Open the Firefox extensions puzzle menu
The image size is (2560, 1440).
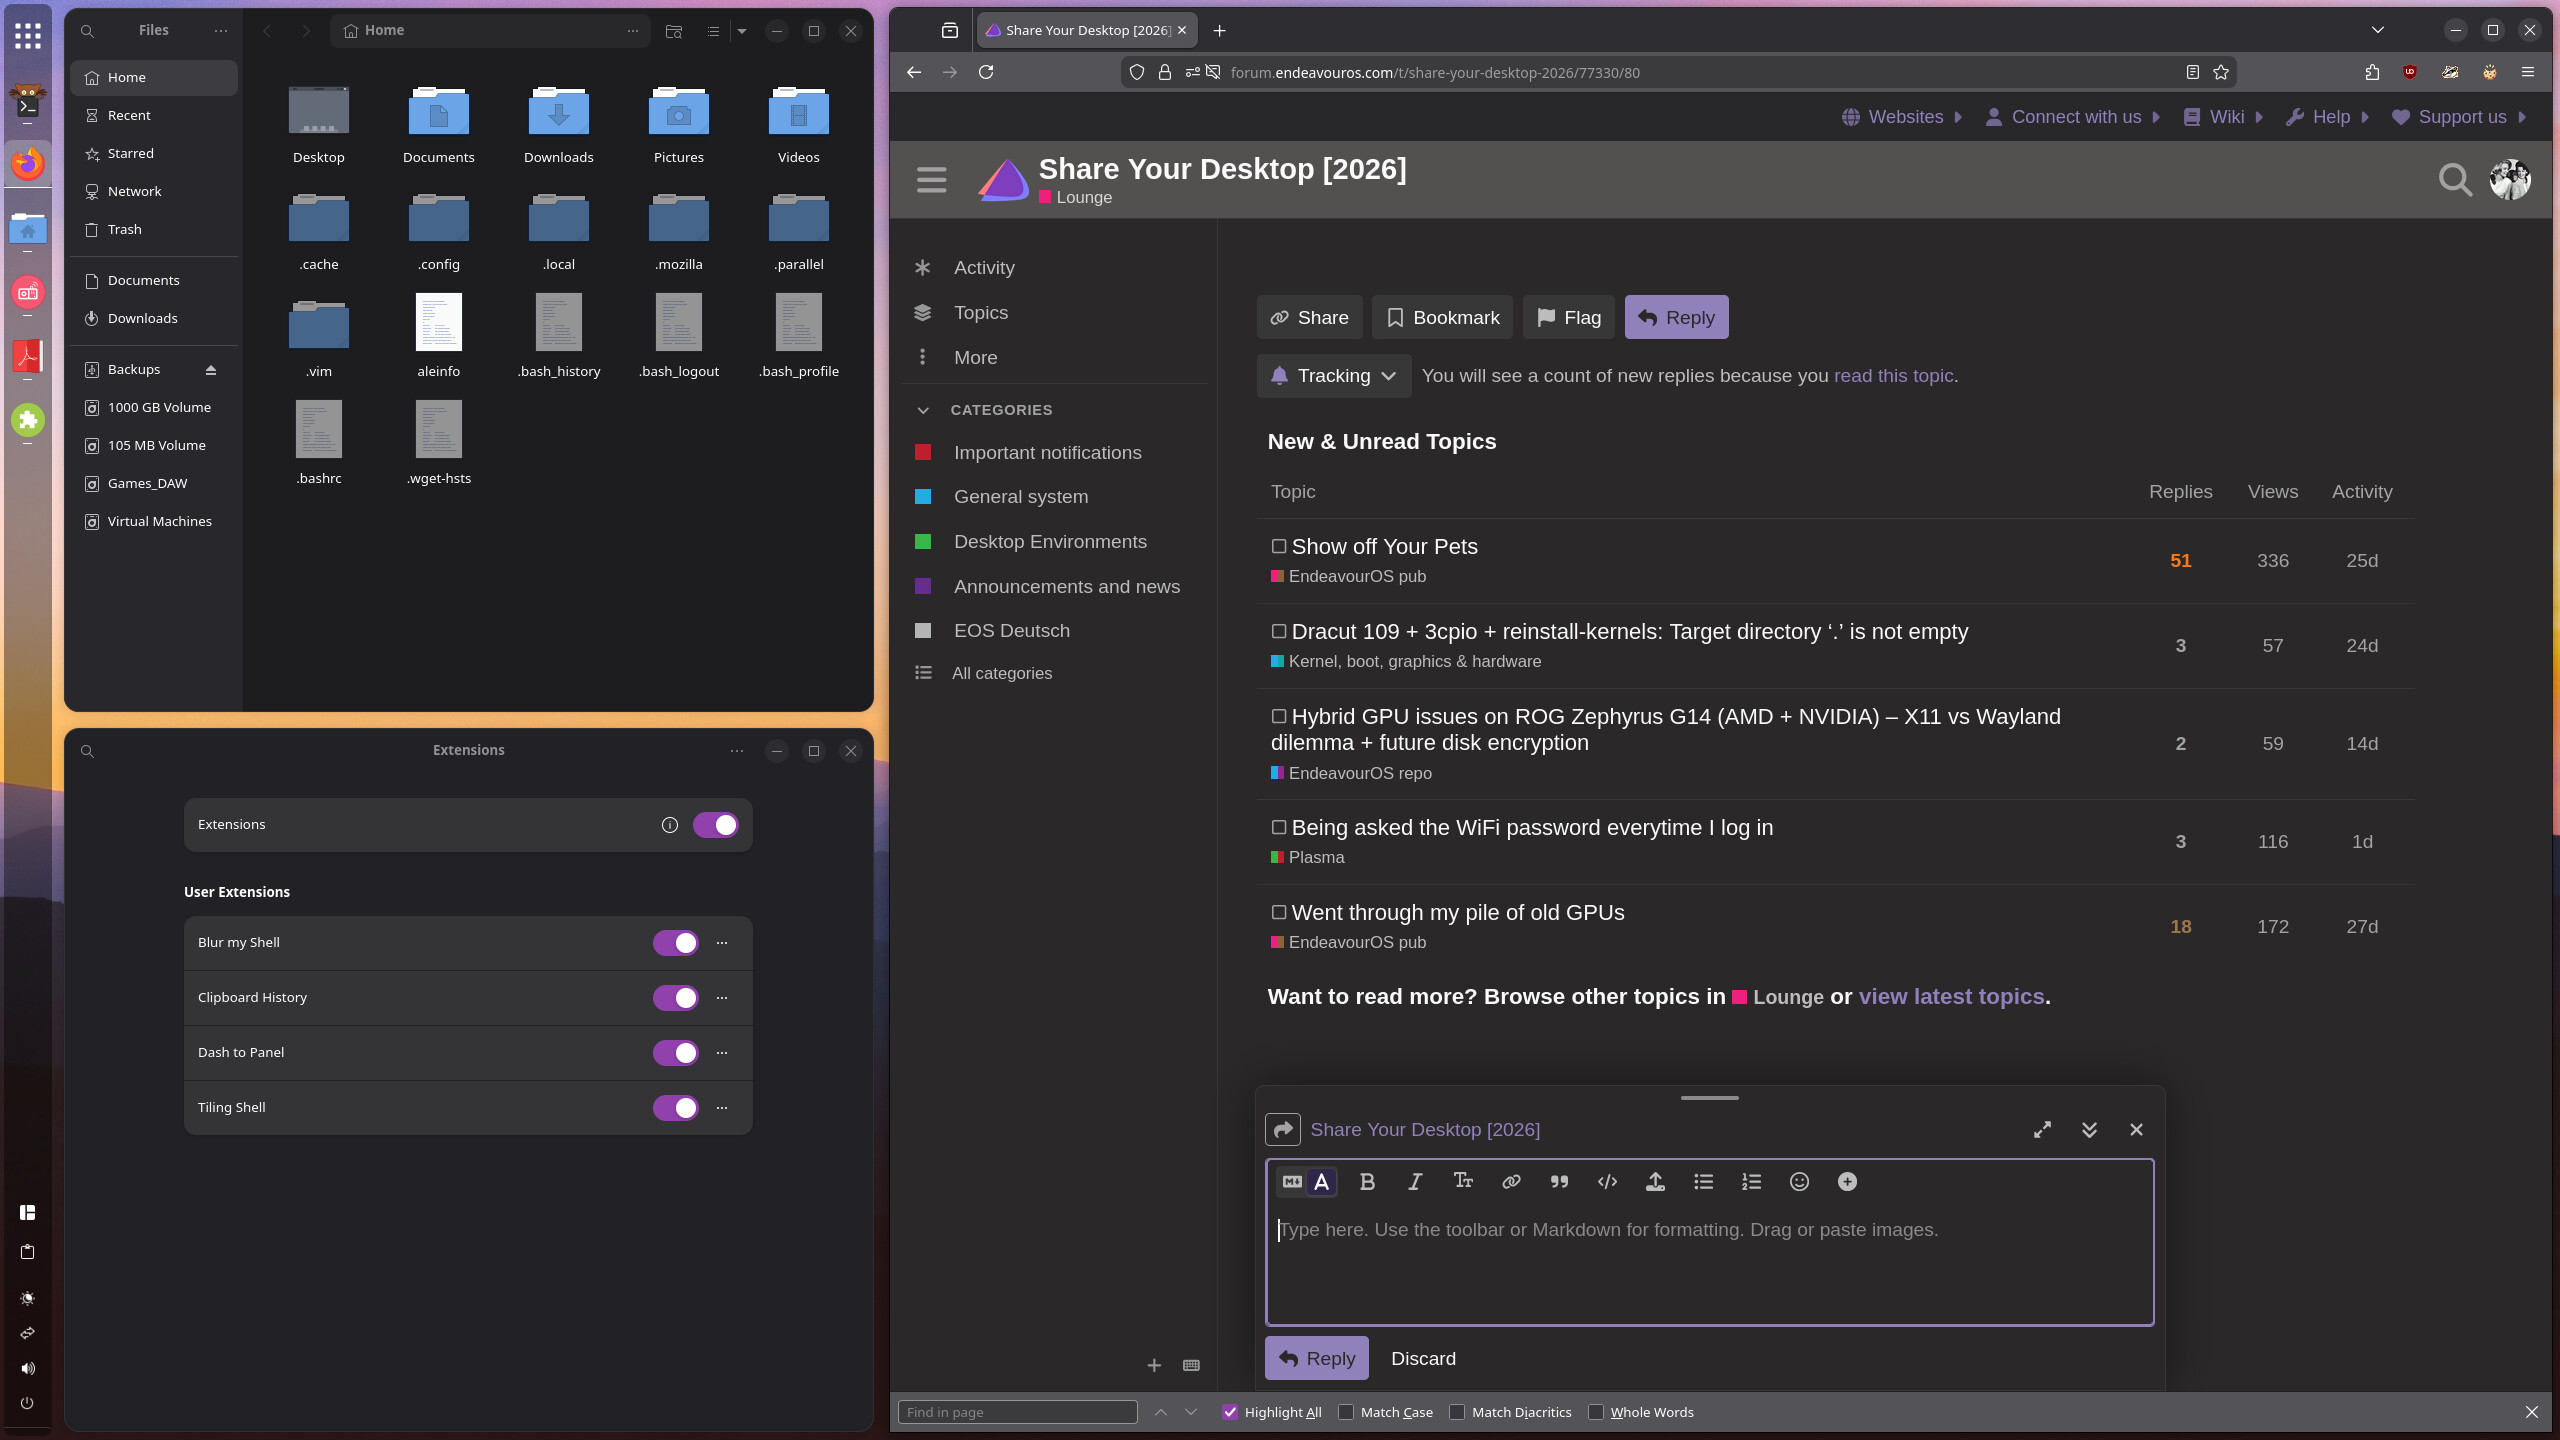[x=2372, y=72]
